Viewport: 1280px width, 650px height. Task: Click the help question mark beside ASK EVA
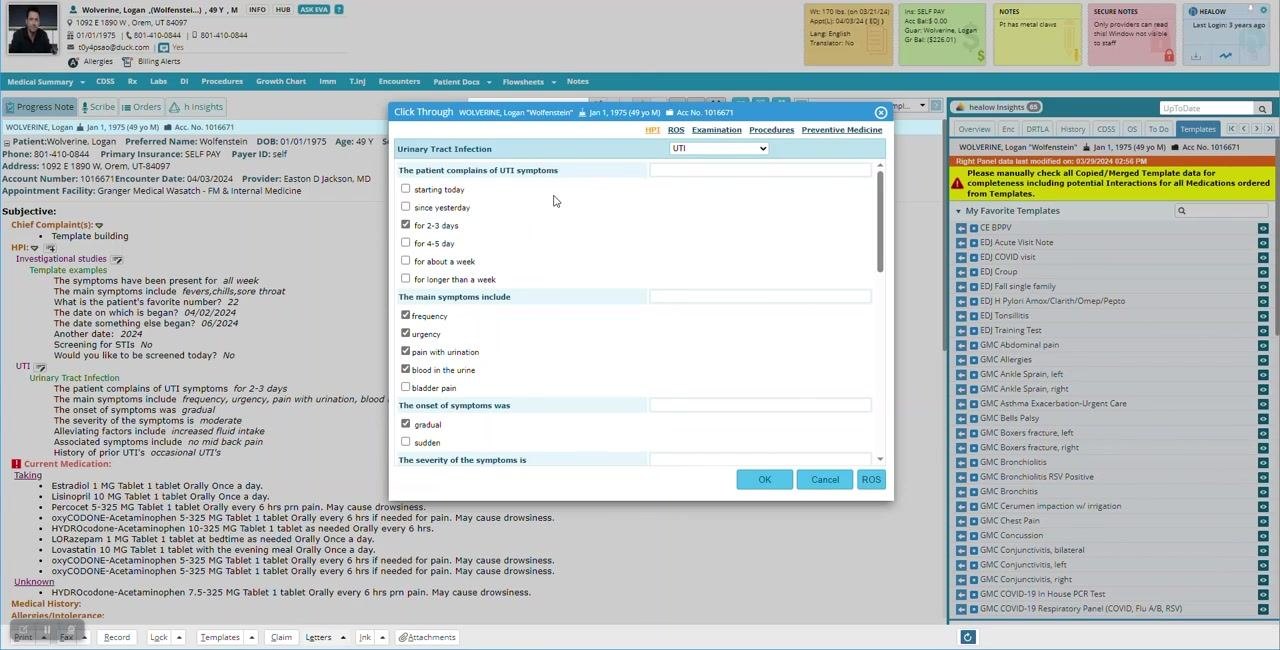pyautogui.click(x=339, y=10)
